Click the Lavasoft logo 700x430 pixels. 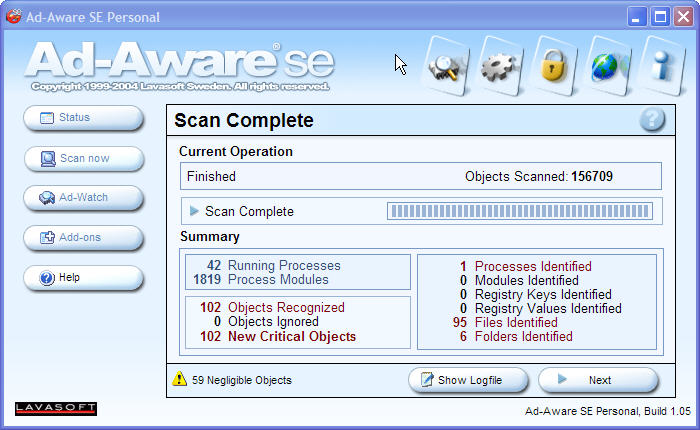(56, 409)
